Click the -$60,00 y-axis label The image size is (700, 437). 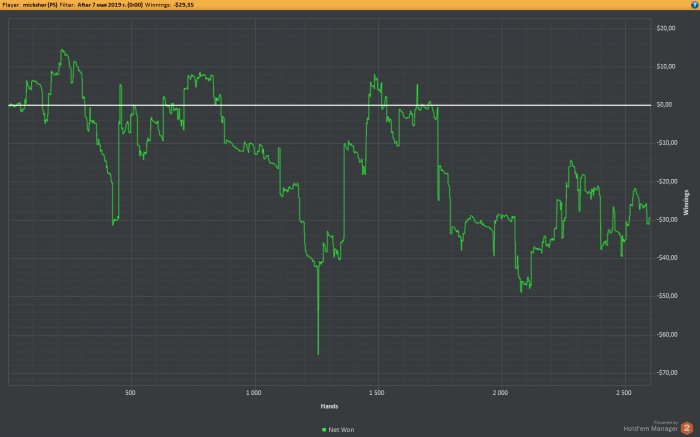(x=667, y=334)
